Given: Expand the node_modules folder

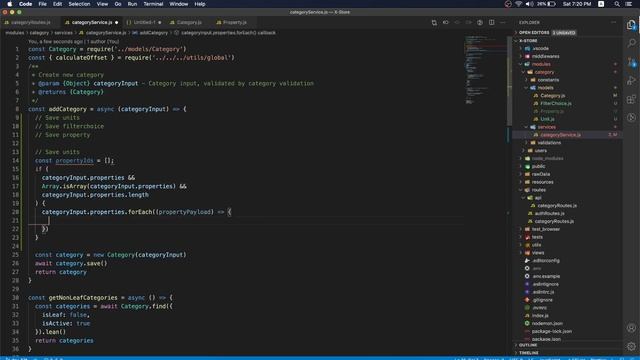Looking at the screenshot, I should [x=547, y=158].
